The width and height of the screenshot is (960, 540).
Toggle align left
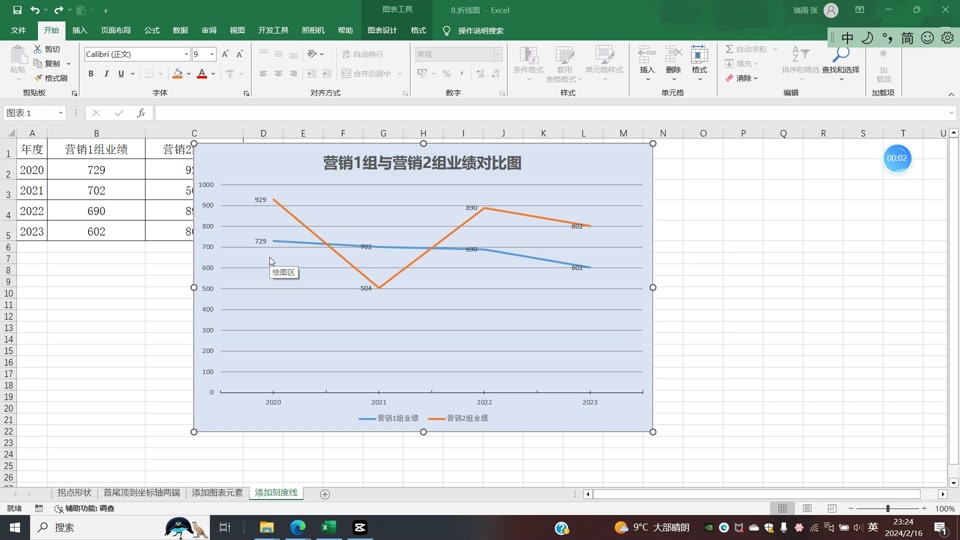(x=263, y=73)
